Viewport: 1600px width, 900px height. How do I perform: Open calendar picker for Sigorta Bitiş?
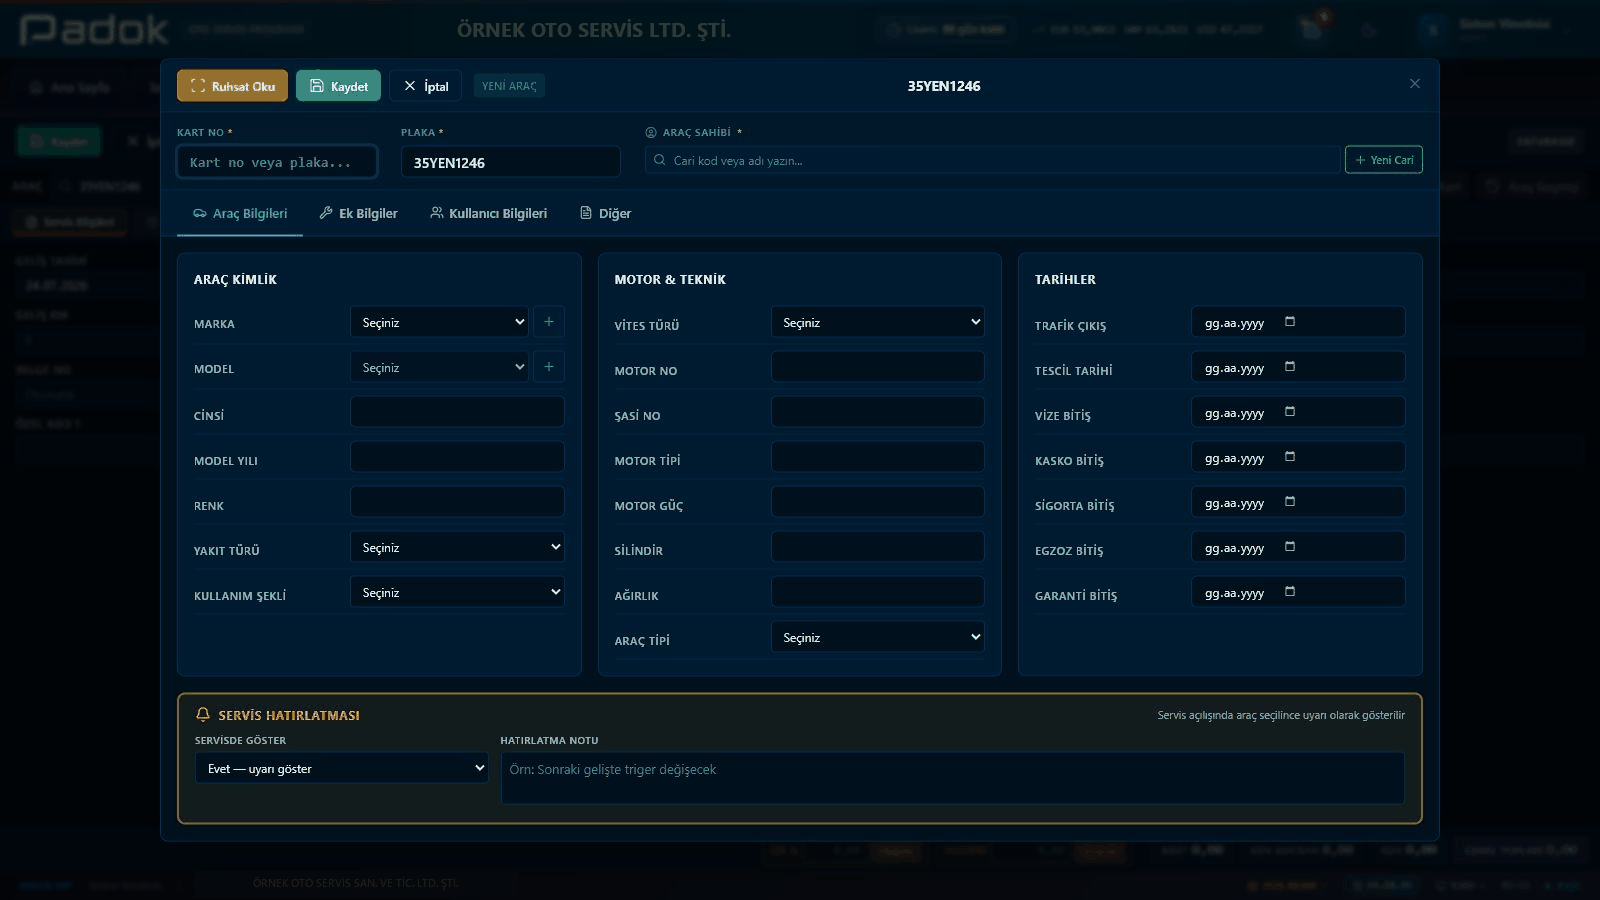click(1290, 502)
